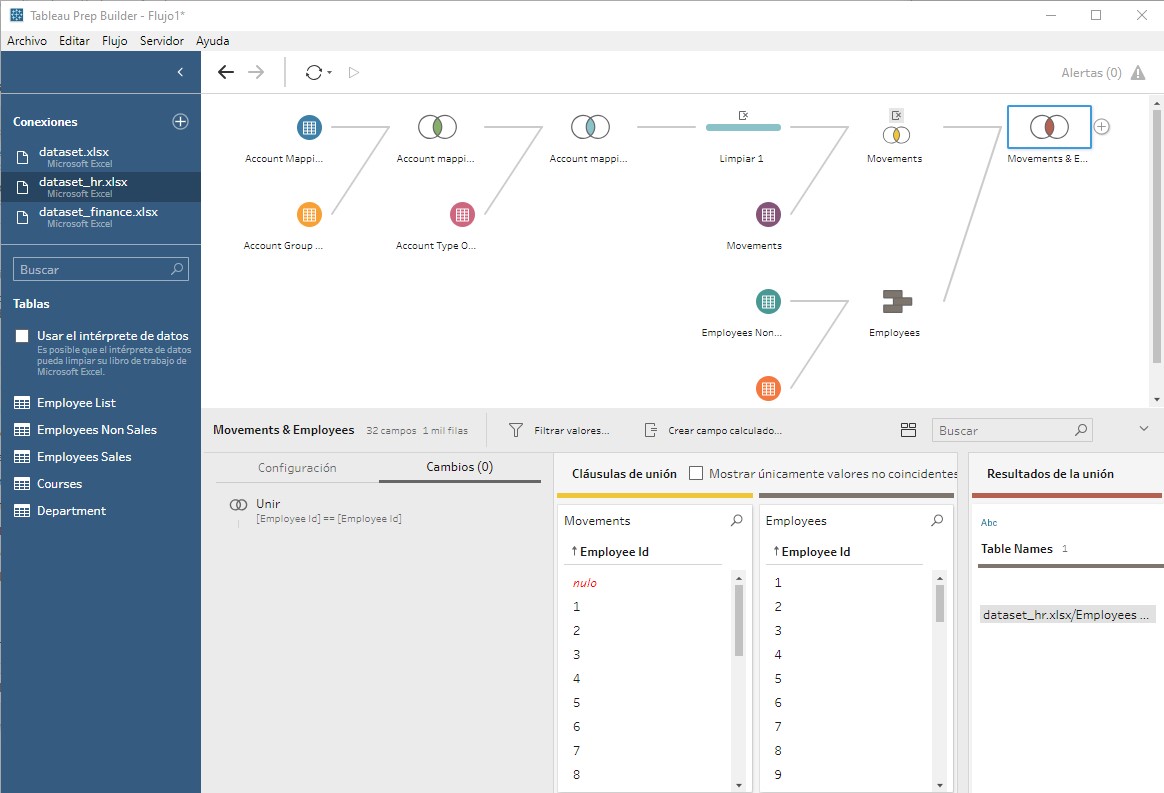Click the Table Names field header

point(1017,549)
